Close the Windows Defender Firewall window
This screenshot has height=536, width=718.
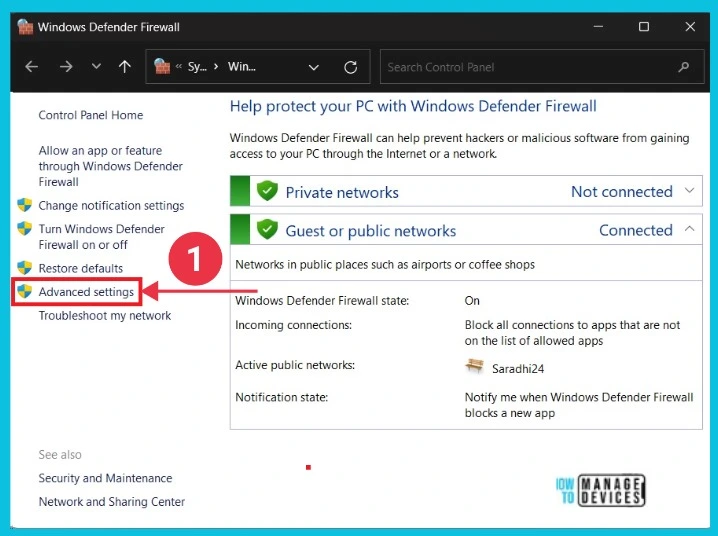[690, 27]
